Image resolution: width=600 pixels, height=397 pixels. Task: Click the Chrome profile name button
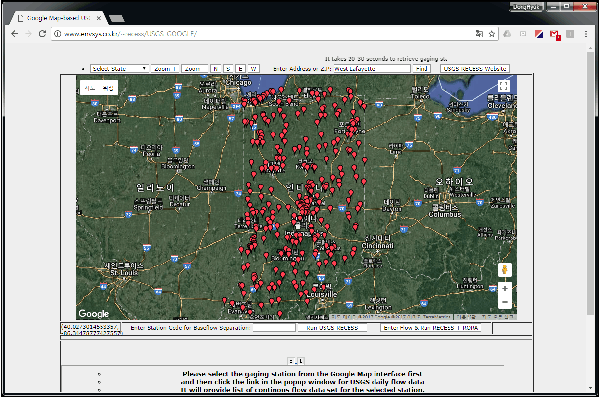click(526, 7)
